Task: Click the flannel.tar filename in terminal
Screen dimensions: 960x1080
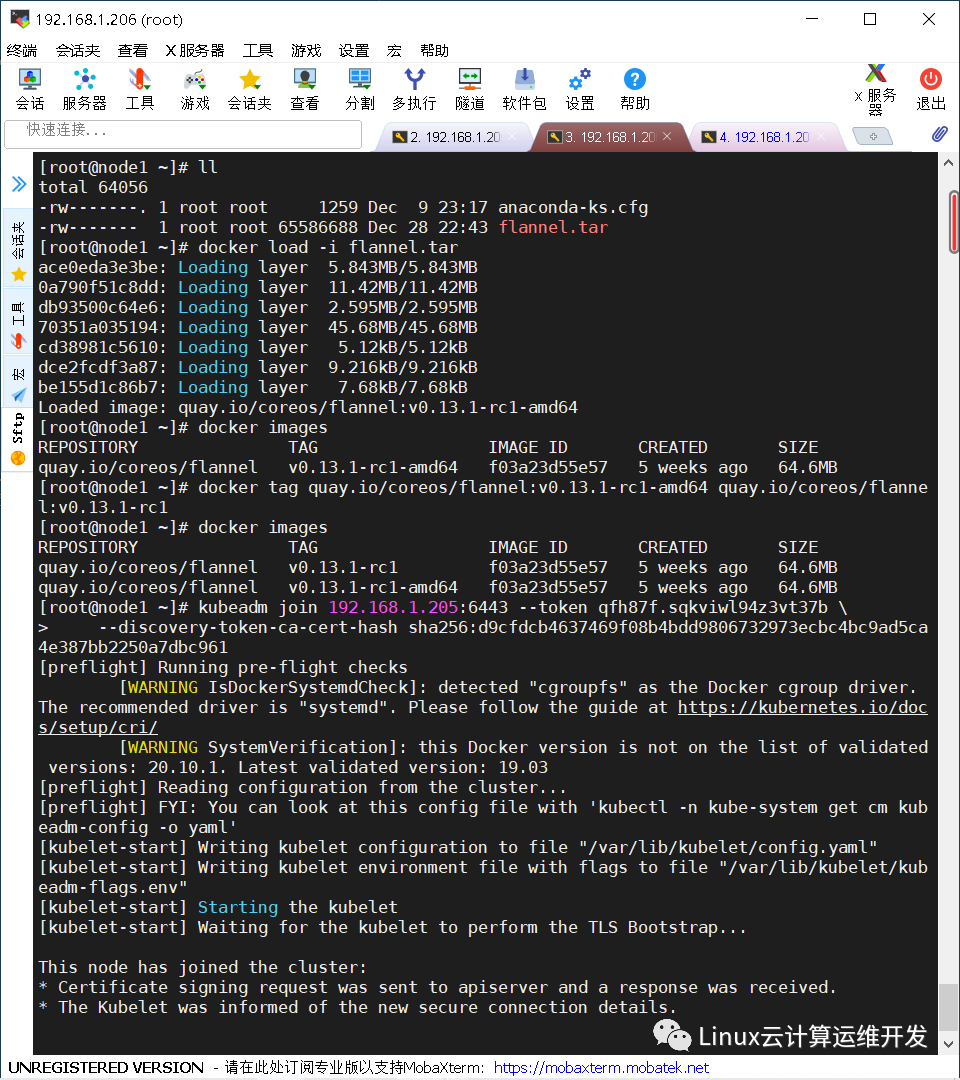Action: coord(553,227)
